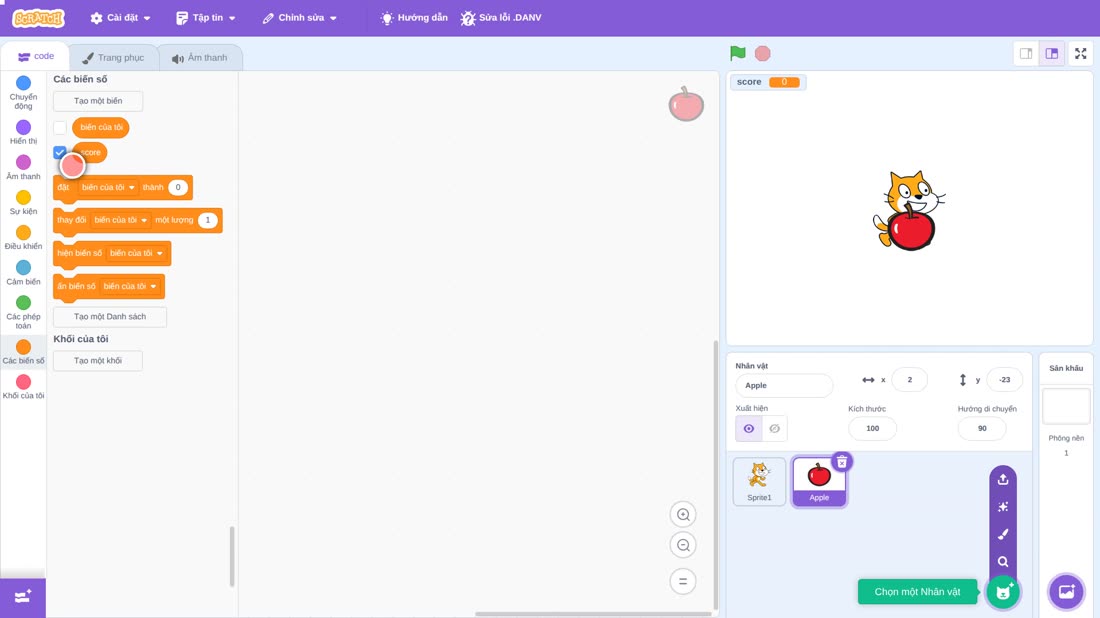Click the green flag to run
The image size is (1100, 618).
(737, 53)
